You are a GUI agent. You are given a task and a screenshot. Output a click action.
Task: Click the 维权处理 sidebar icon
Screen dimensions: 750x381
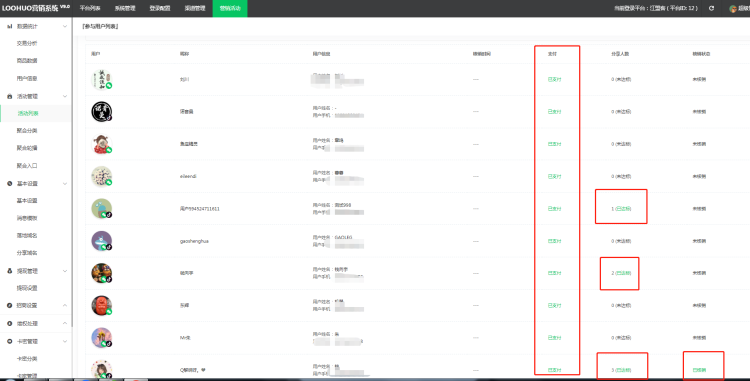9,324
